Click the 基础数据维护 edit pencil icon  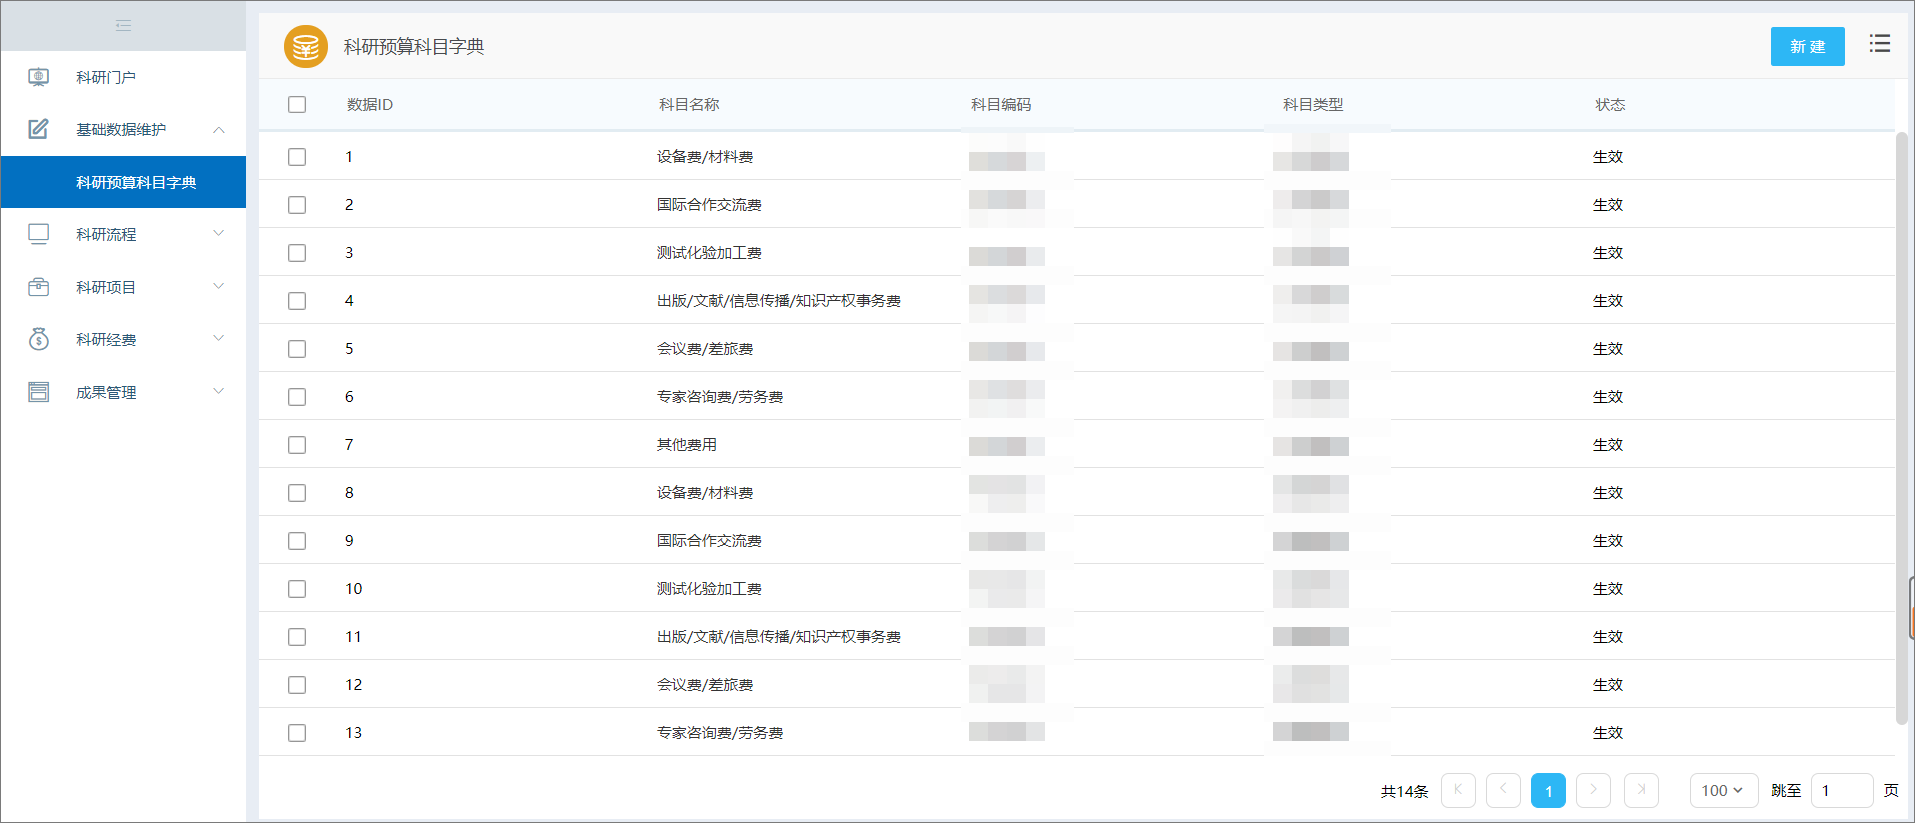click(39, 129)
